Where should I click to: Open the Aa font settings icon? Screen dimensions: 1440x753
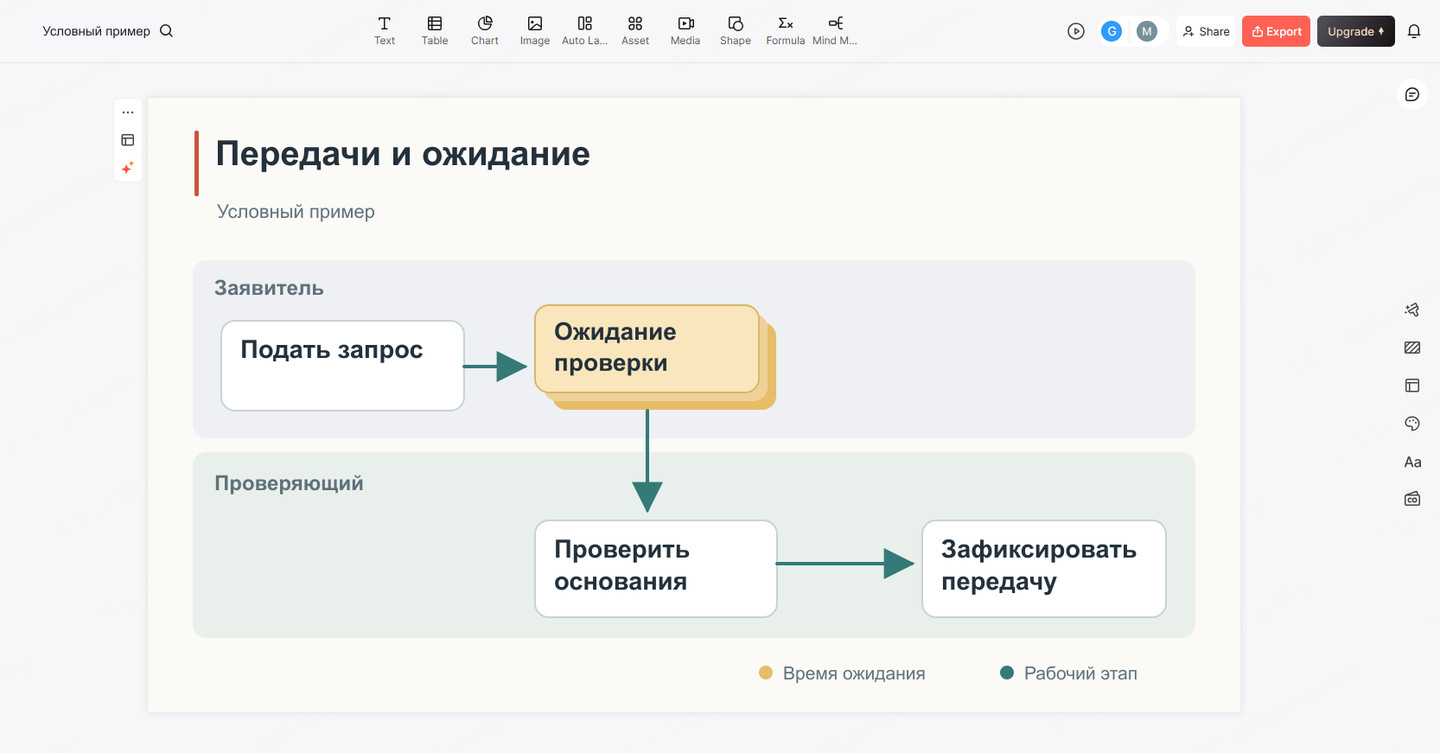(x=1412, y=462)
